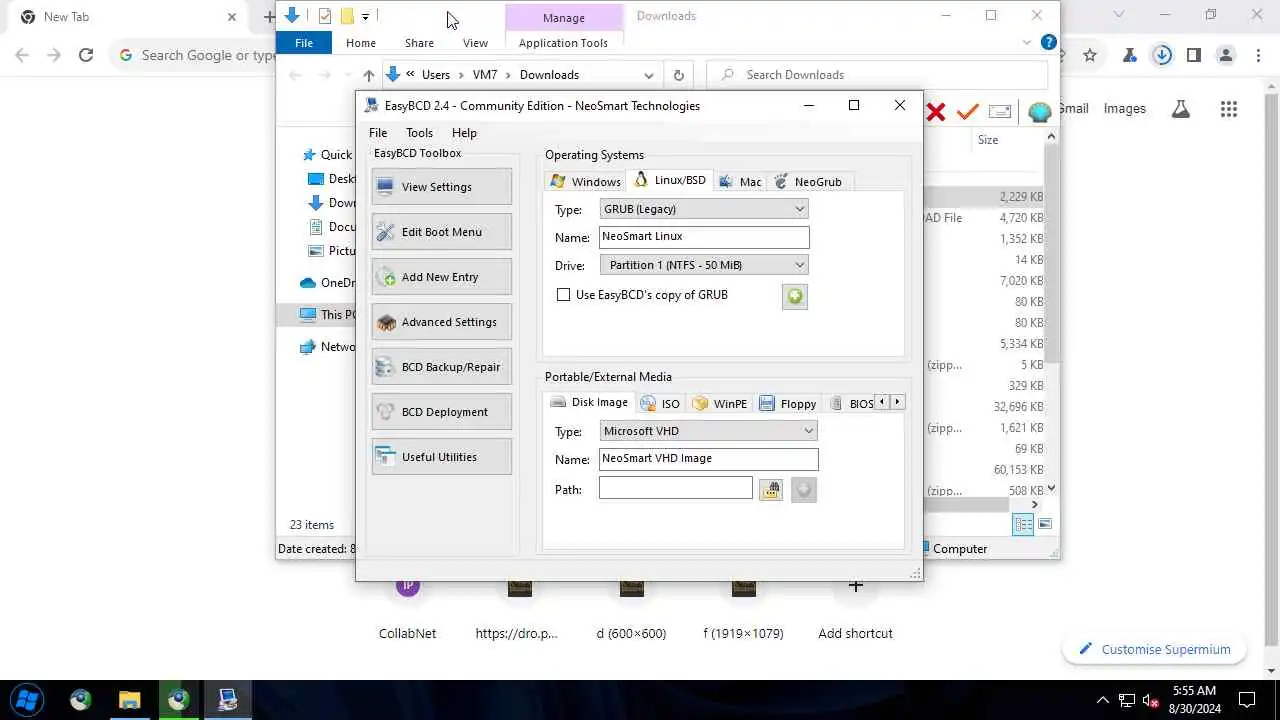Screen dimensions: 1280x720
Task: Open File Explorer from the taskbar
Action: pyautogui.click(x=129, y=699)
